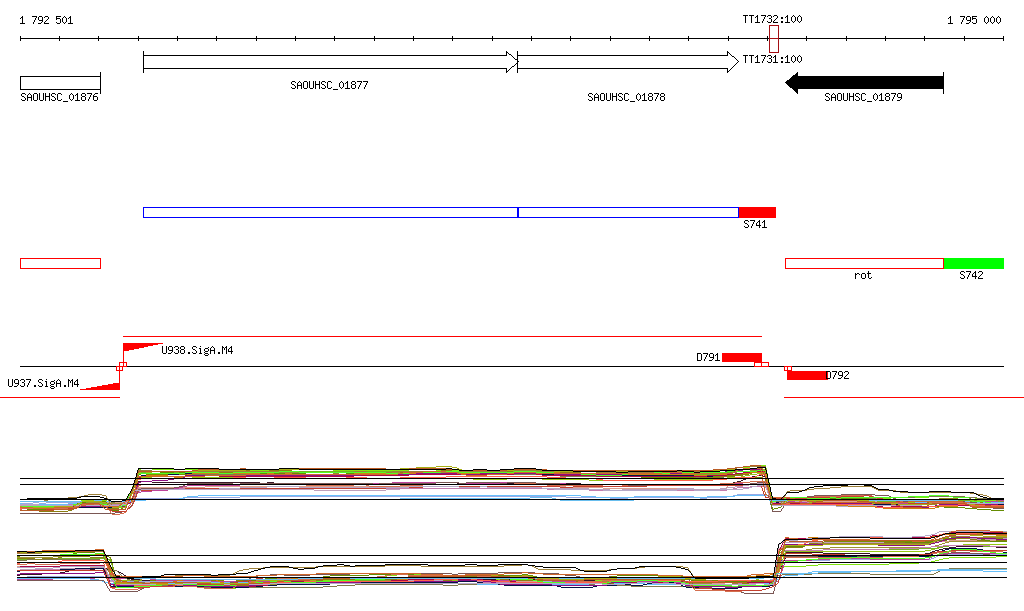Image resolution: width=1024 pixels, height=611 pixels.
Task: Select the rot red-outlined region
Action: pyautogui.click(x=864, y=263)
